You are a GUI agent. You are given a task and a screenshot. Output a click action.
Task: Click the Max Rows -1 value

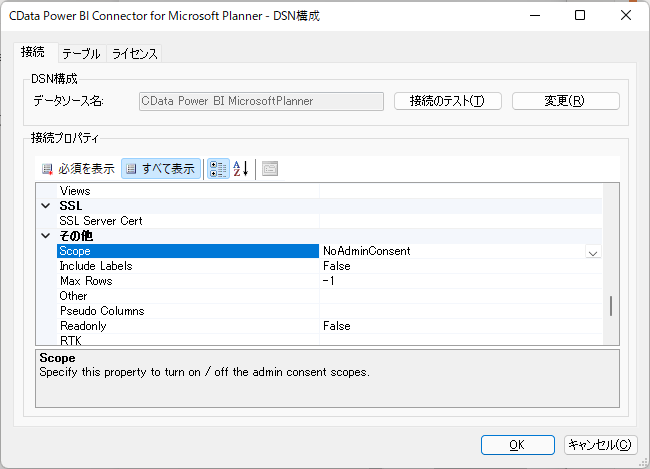pyautogui.click(x=329, y=281)
